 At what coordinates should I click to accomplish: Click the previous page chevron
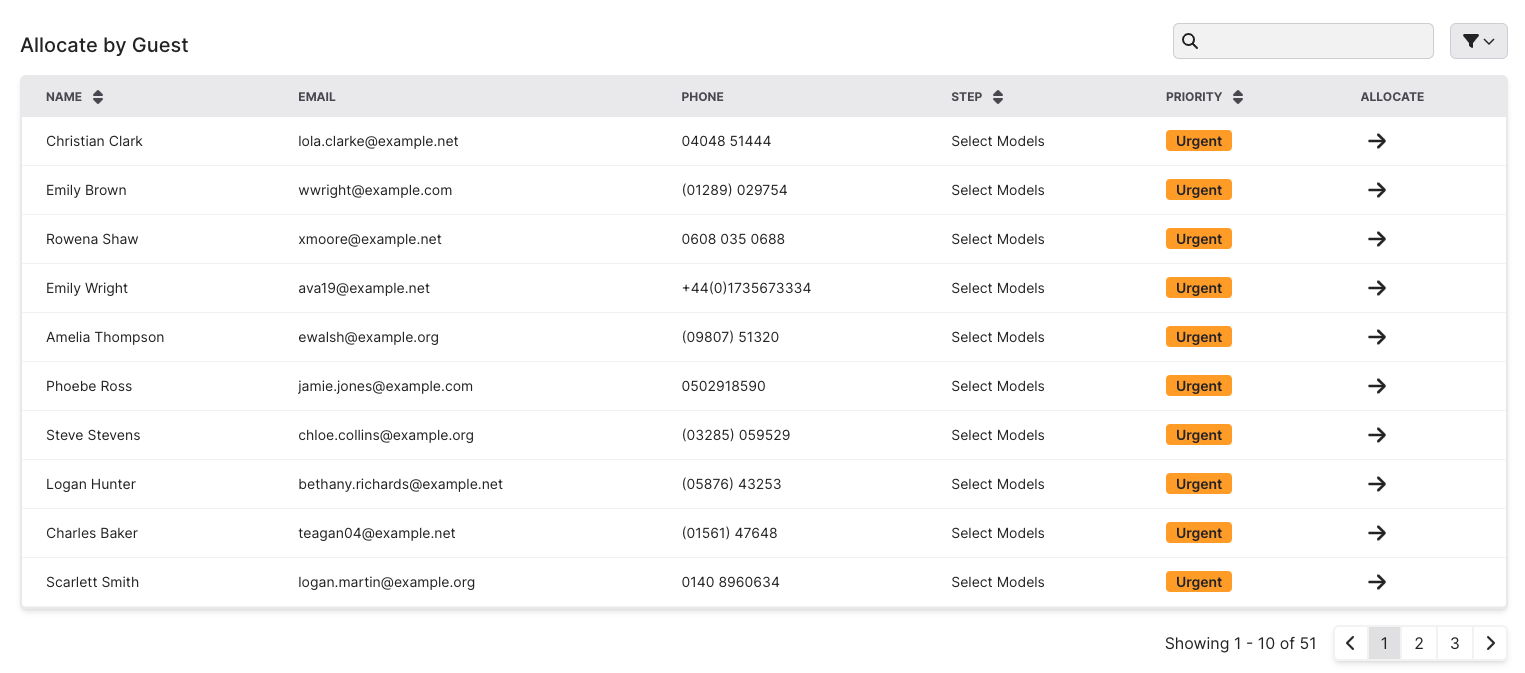click(1350, 643)
